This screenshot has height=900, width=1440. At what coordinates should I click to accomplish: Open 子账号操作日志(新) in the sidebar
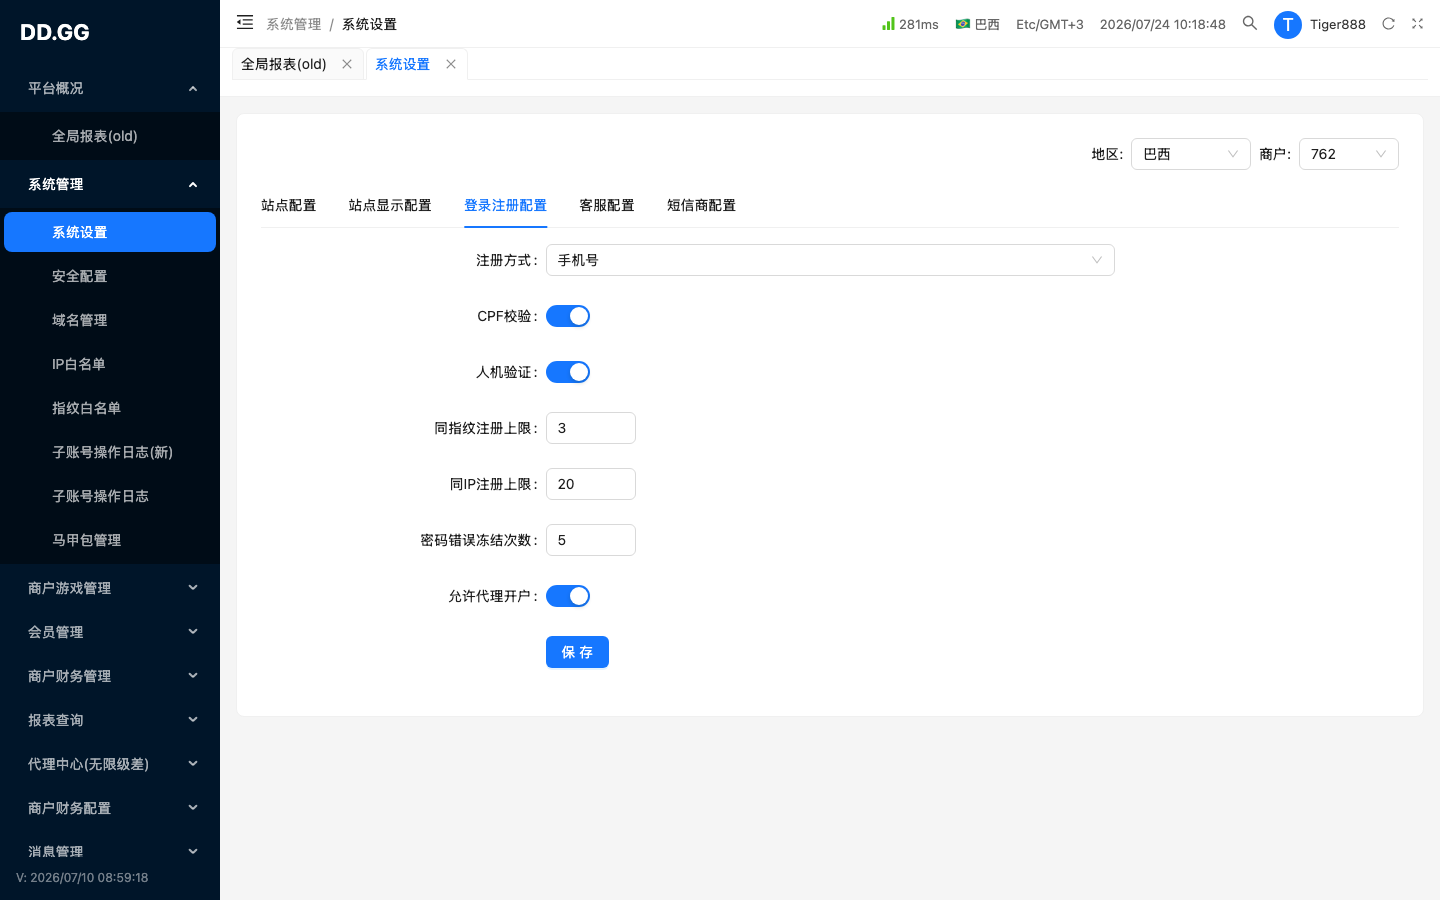tap(110, 452)
